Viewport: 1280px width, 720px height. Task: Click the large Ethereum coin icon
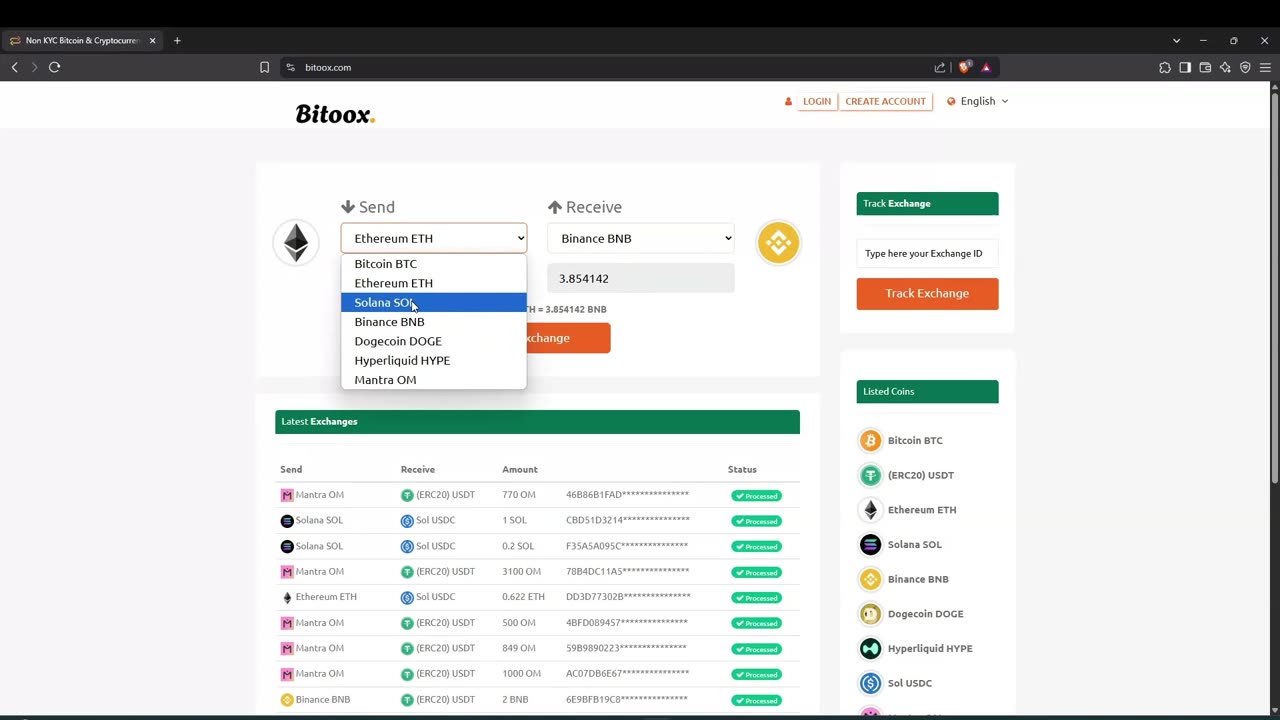(x=296, y=242)
